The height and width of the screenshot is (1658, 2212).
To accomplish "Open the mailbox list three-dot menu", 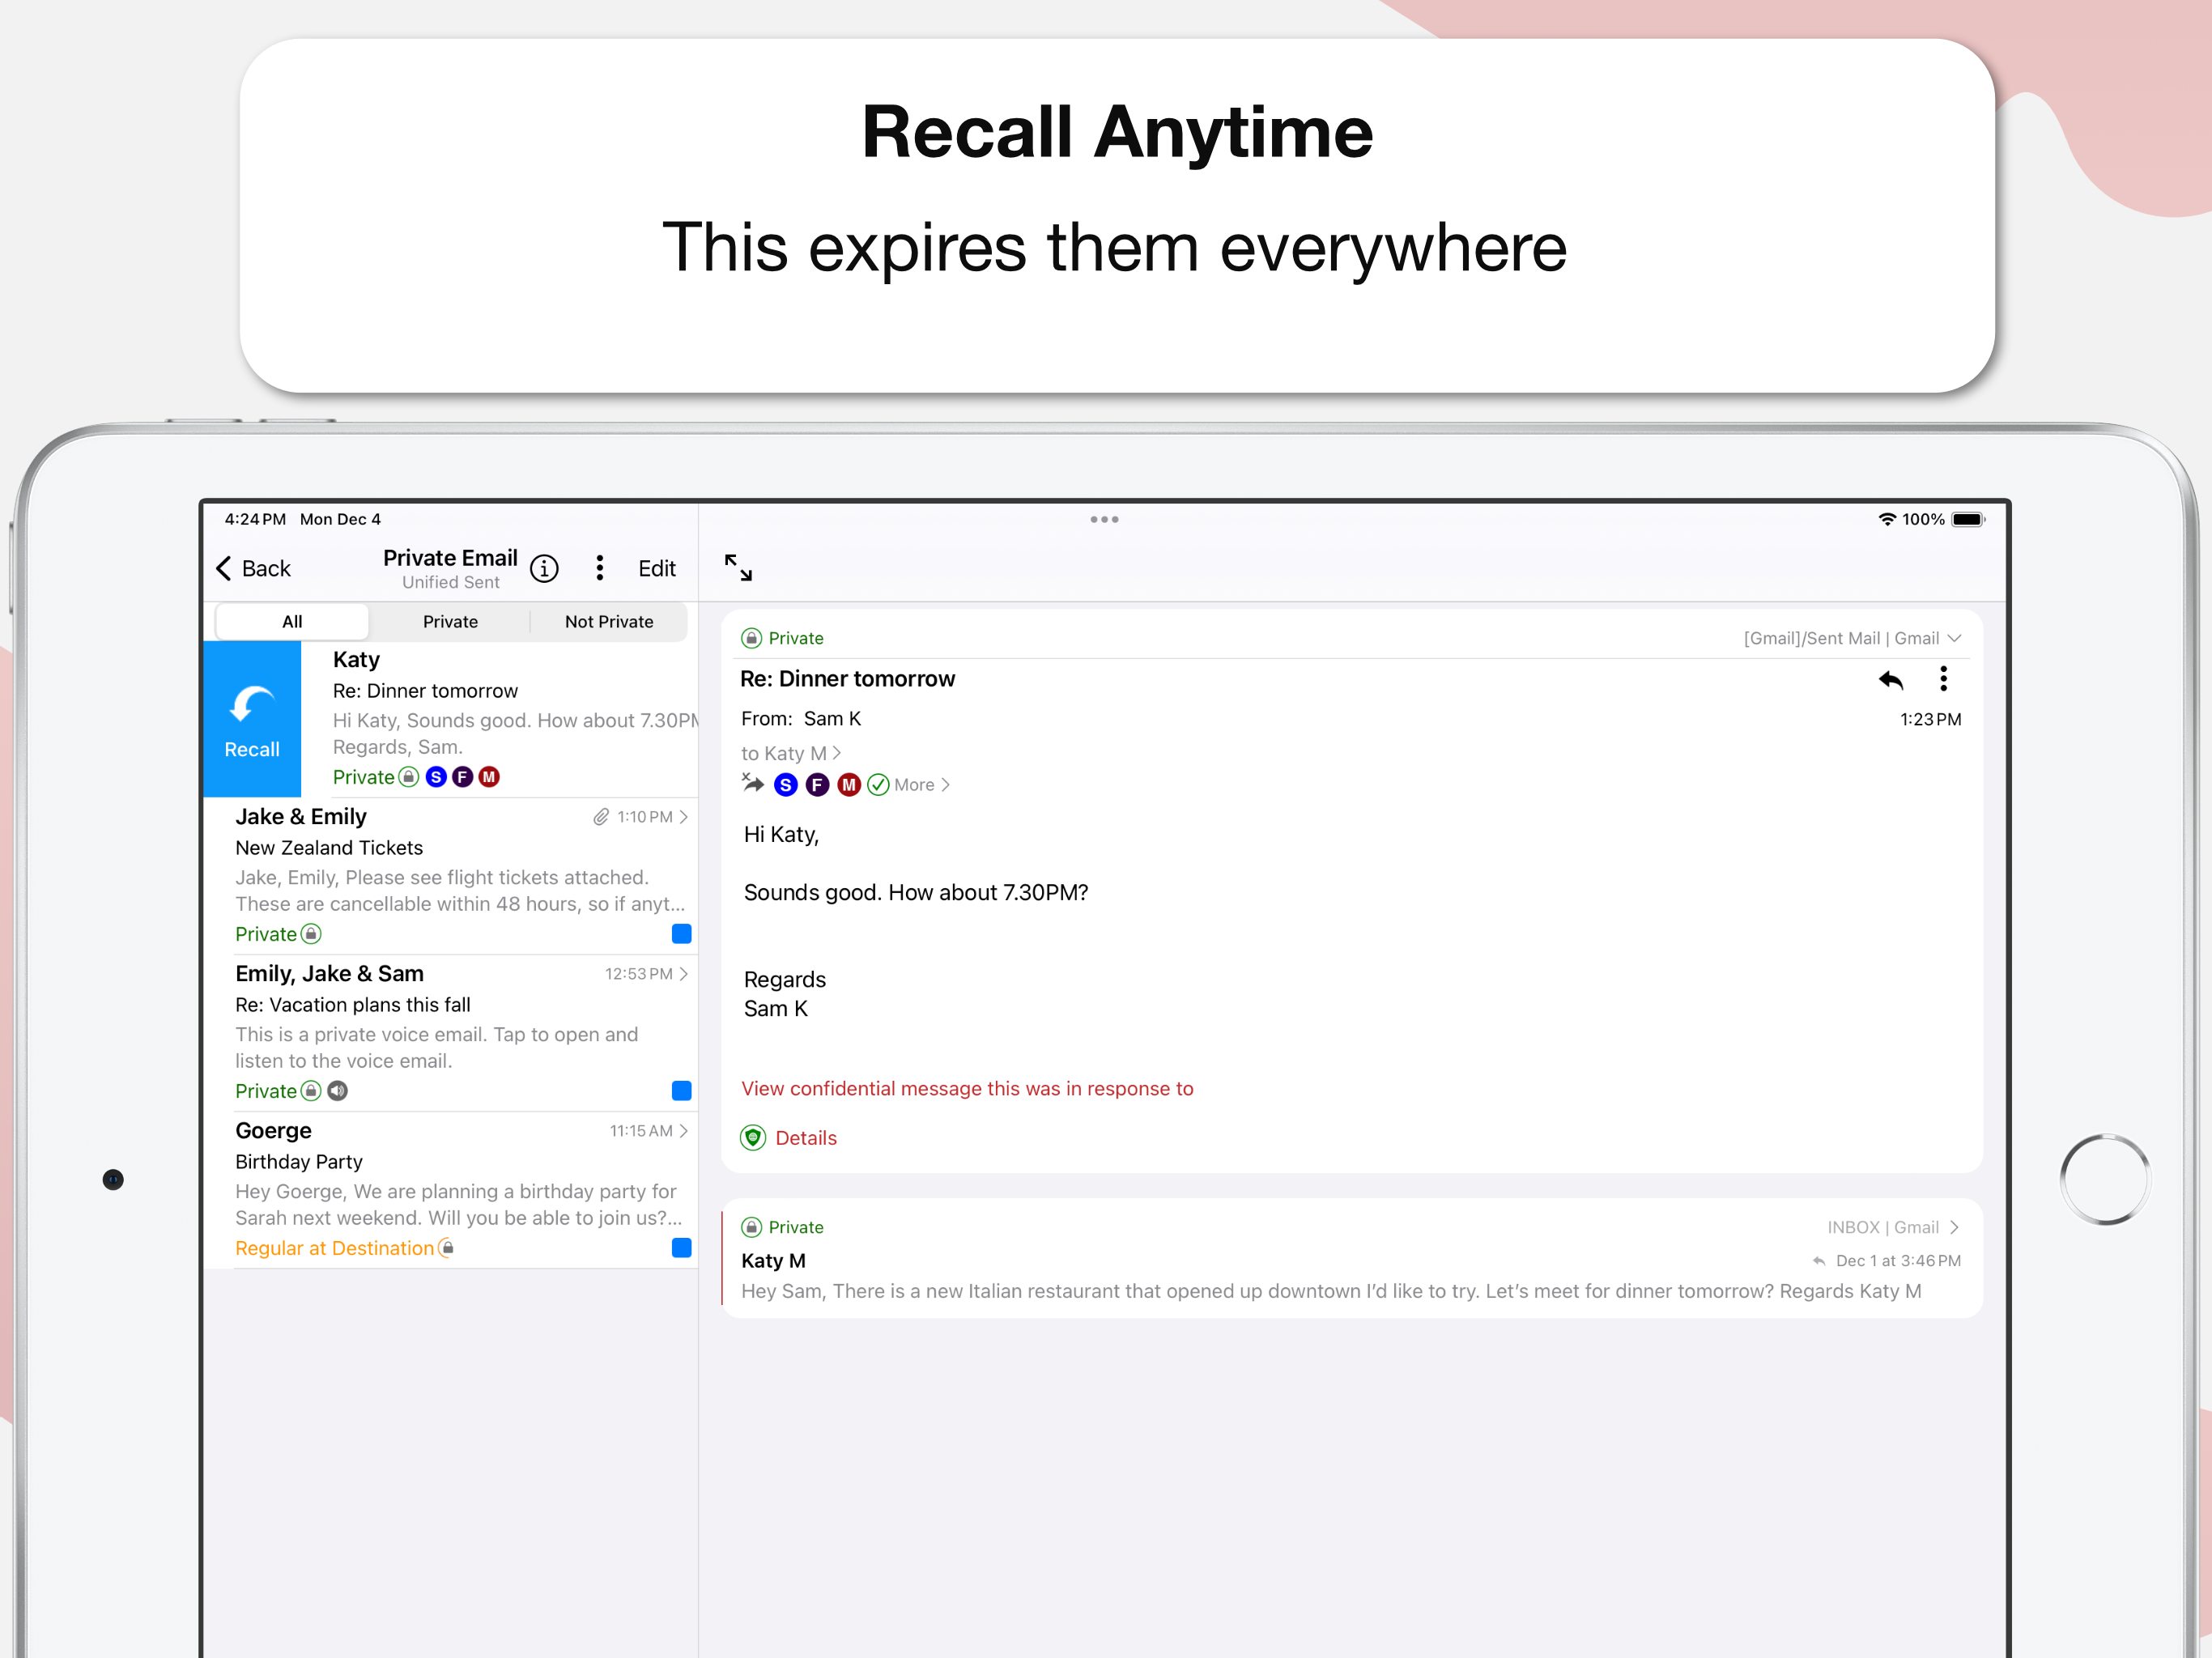I will pos(600,568).
